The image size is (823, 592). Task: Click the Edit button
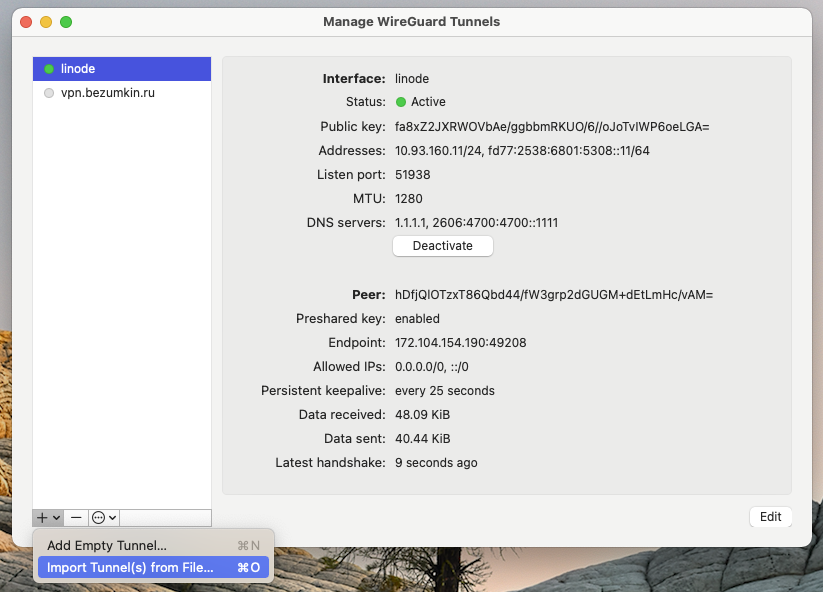point(771,516)
